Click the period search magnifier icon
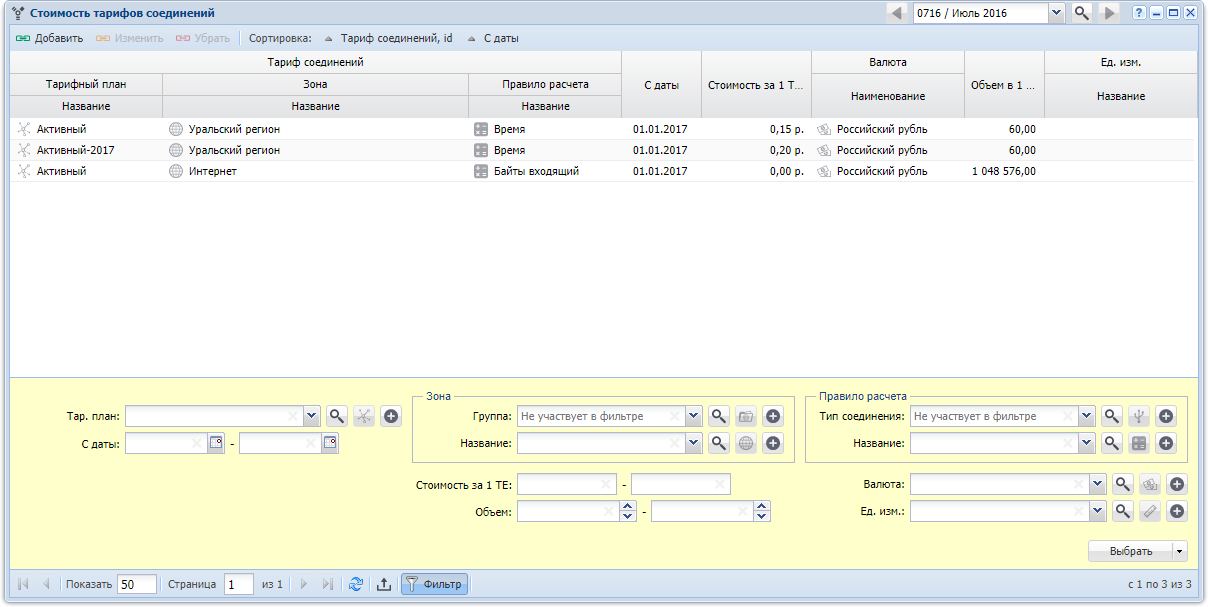The height and width of the screenshot is (607, 1208). point(1082,13)
